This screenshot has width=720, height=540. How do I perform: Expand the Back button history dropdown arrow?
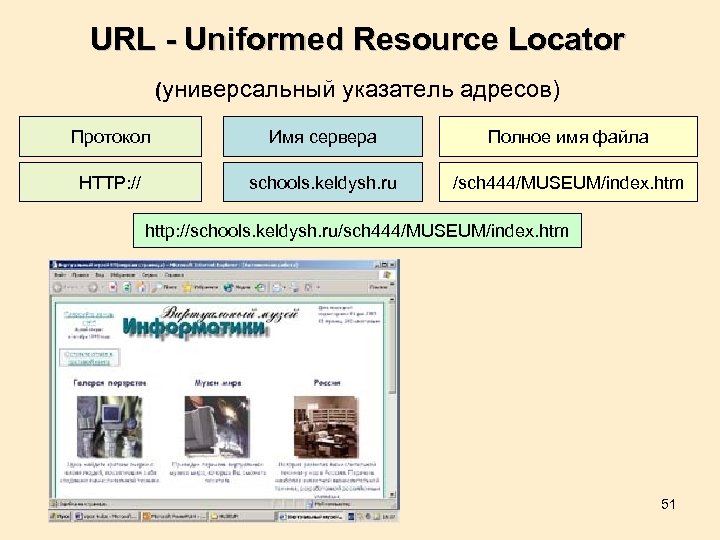pos(82,287)
